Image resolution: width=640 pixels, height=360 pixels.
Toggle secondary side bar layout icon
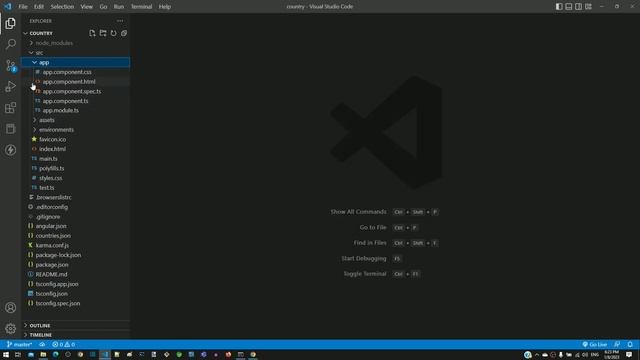click(578, 7)
